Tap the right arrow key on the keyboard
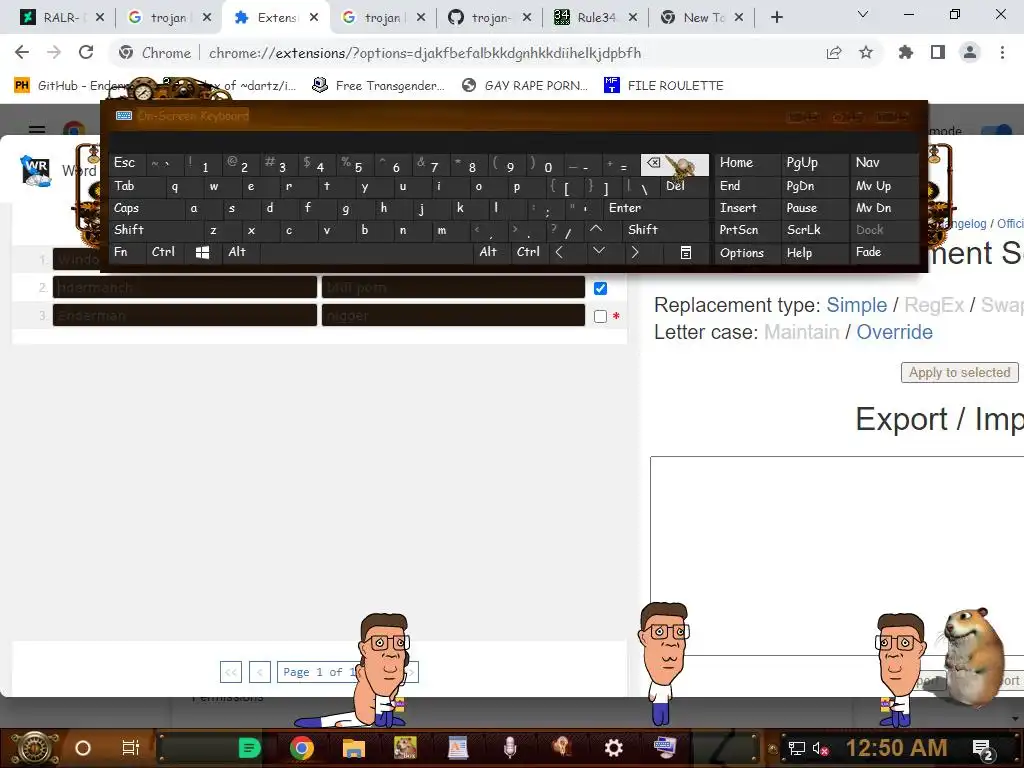Image resolution: width=1024 pixels, height=768 pixels. click(x=635, y=252)
